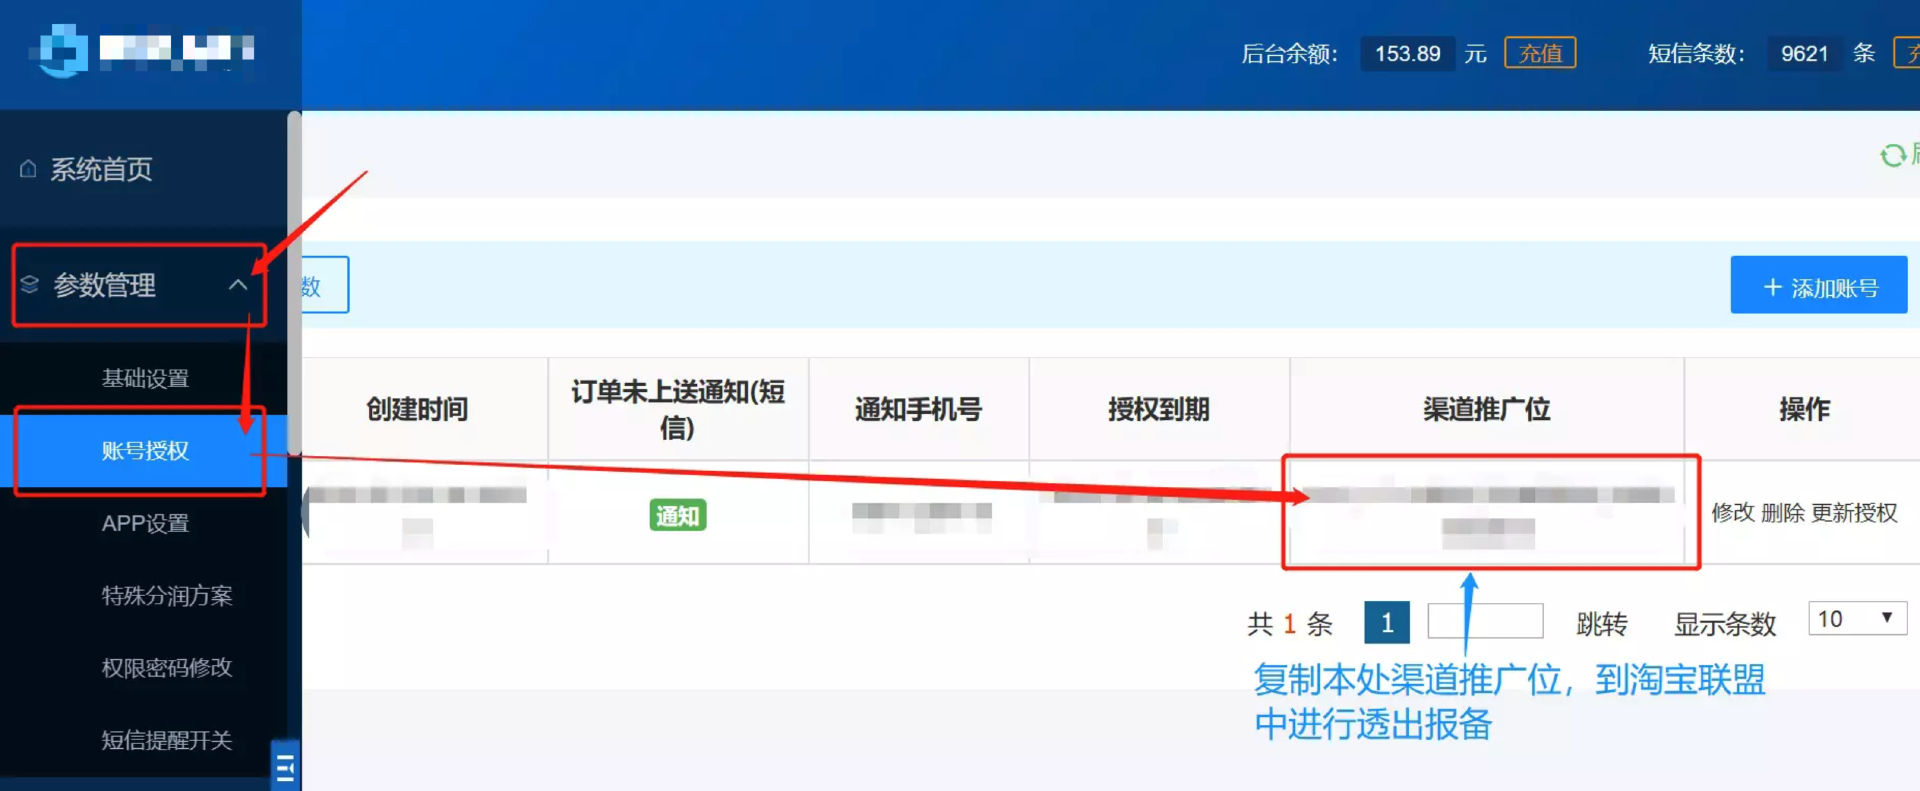
Task: Open 短信提醒开关 menu item
Action: (166, 740)
